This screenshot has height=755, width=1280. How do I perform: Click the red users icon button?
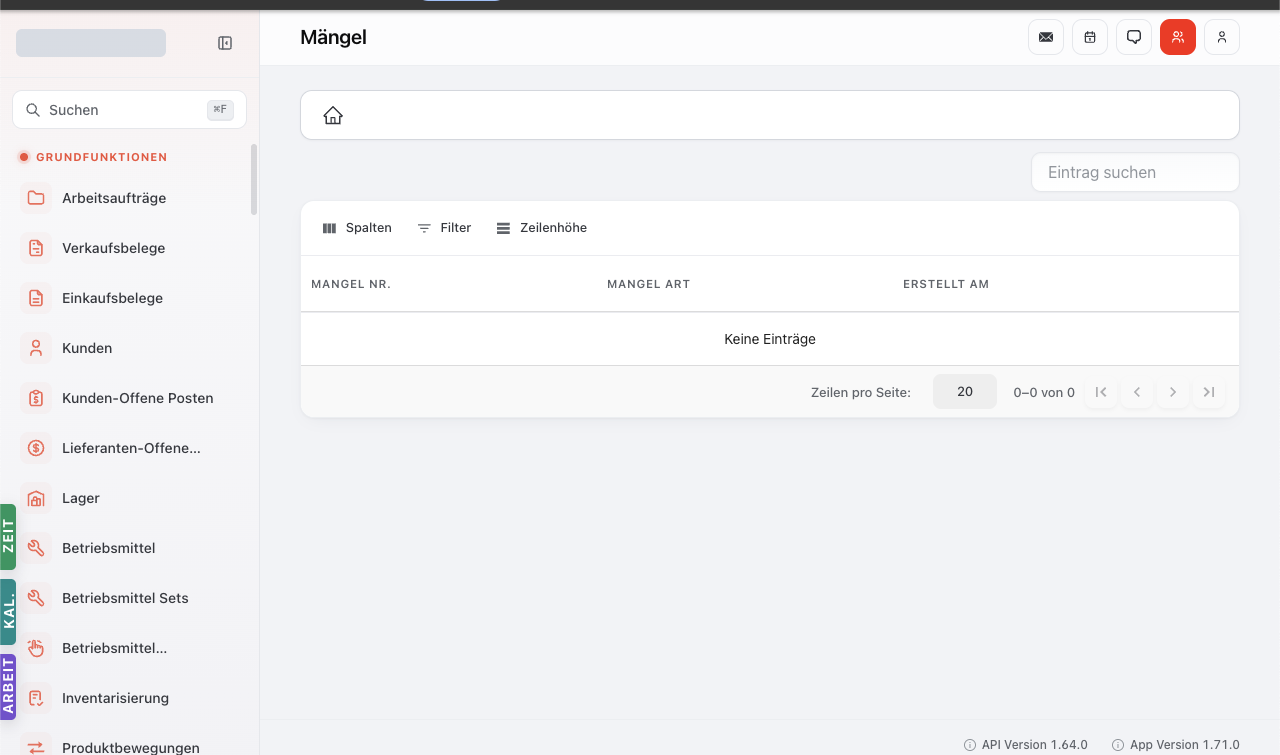[1178, 37]
